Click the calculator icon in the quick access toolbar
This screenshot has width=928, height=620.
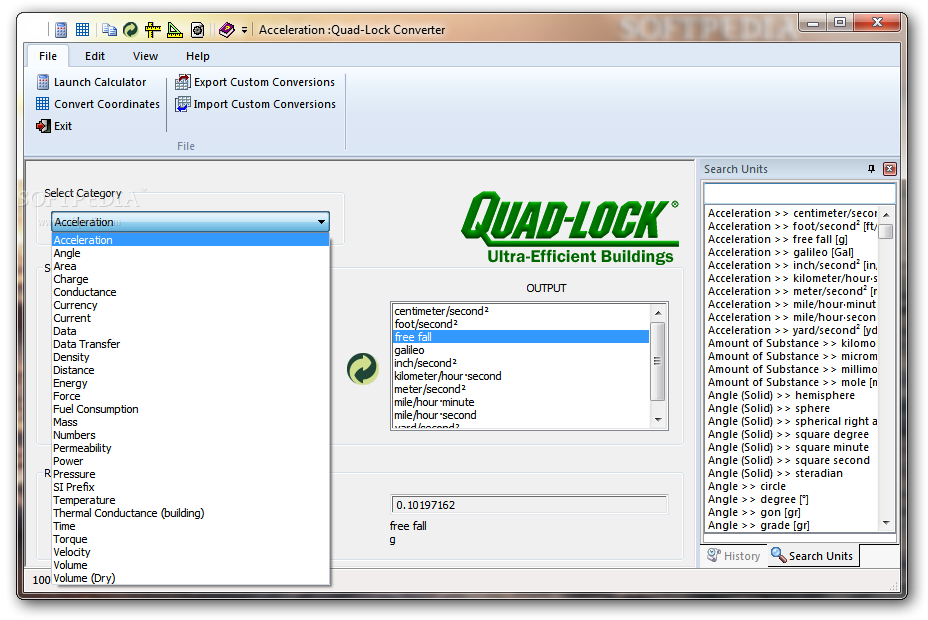[60, 29]
